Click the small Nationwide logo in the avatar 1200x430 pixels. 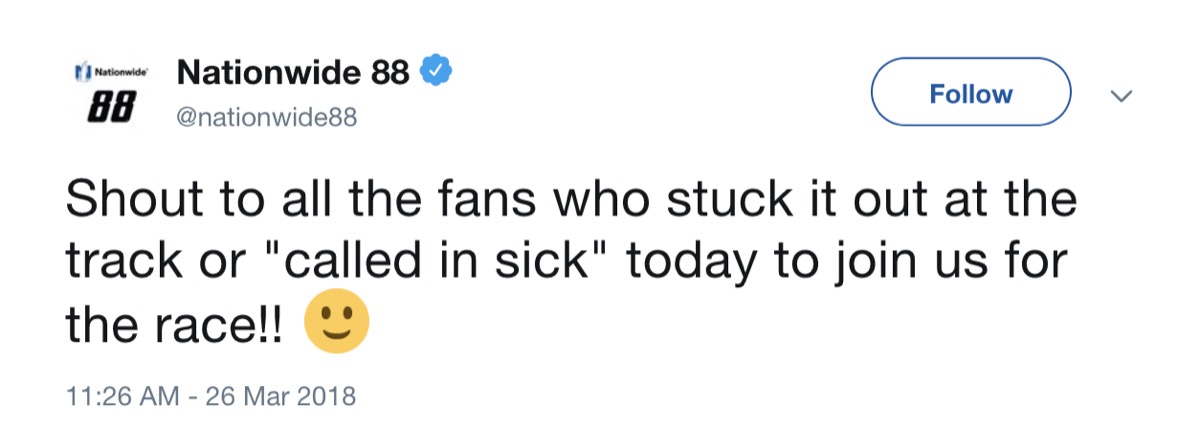pos(112,72)
